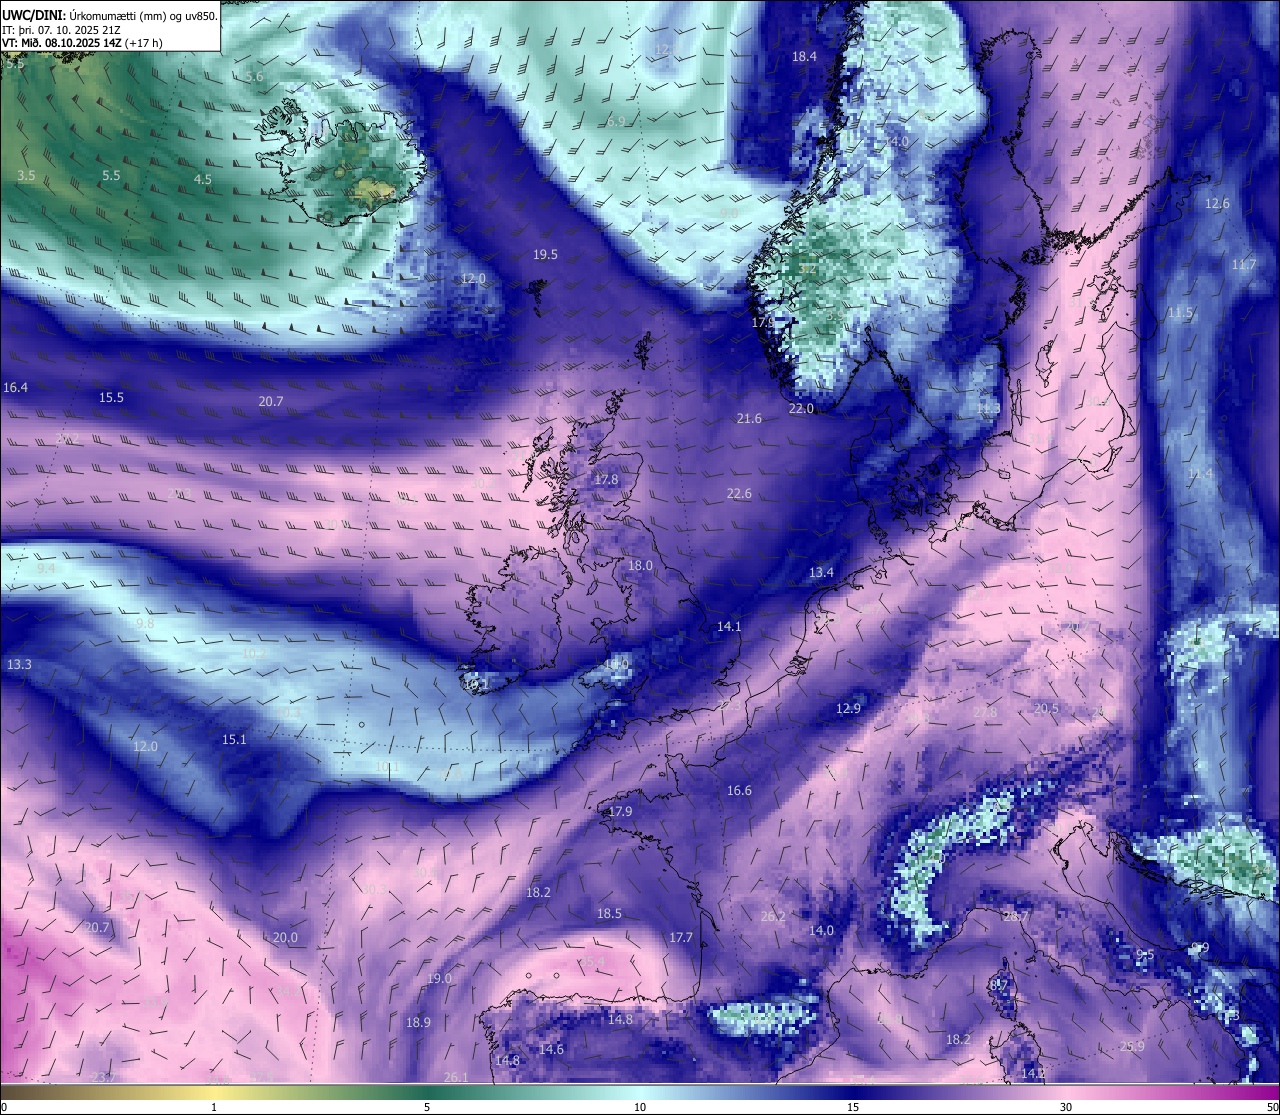This screenshot has height=1115, width=1280.
Task: Click the 5 tick on the color scale
Action: pos(427,1107)
